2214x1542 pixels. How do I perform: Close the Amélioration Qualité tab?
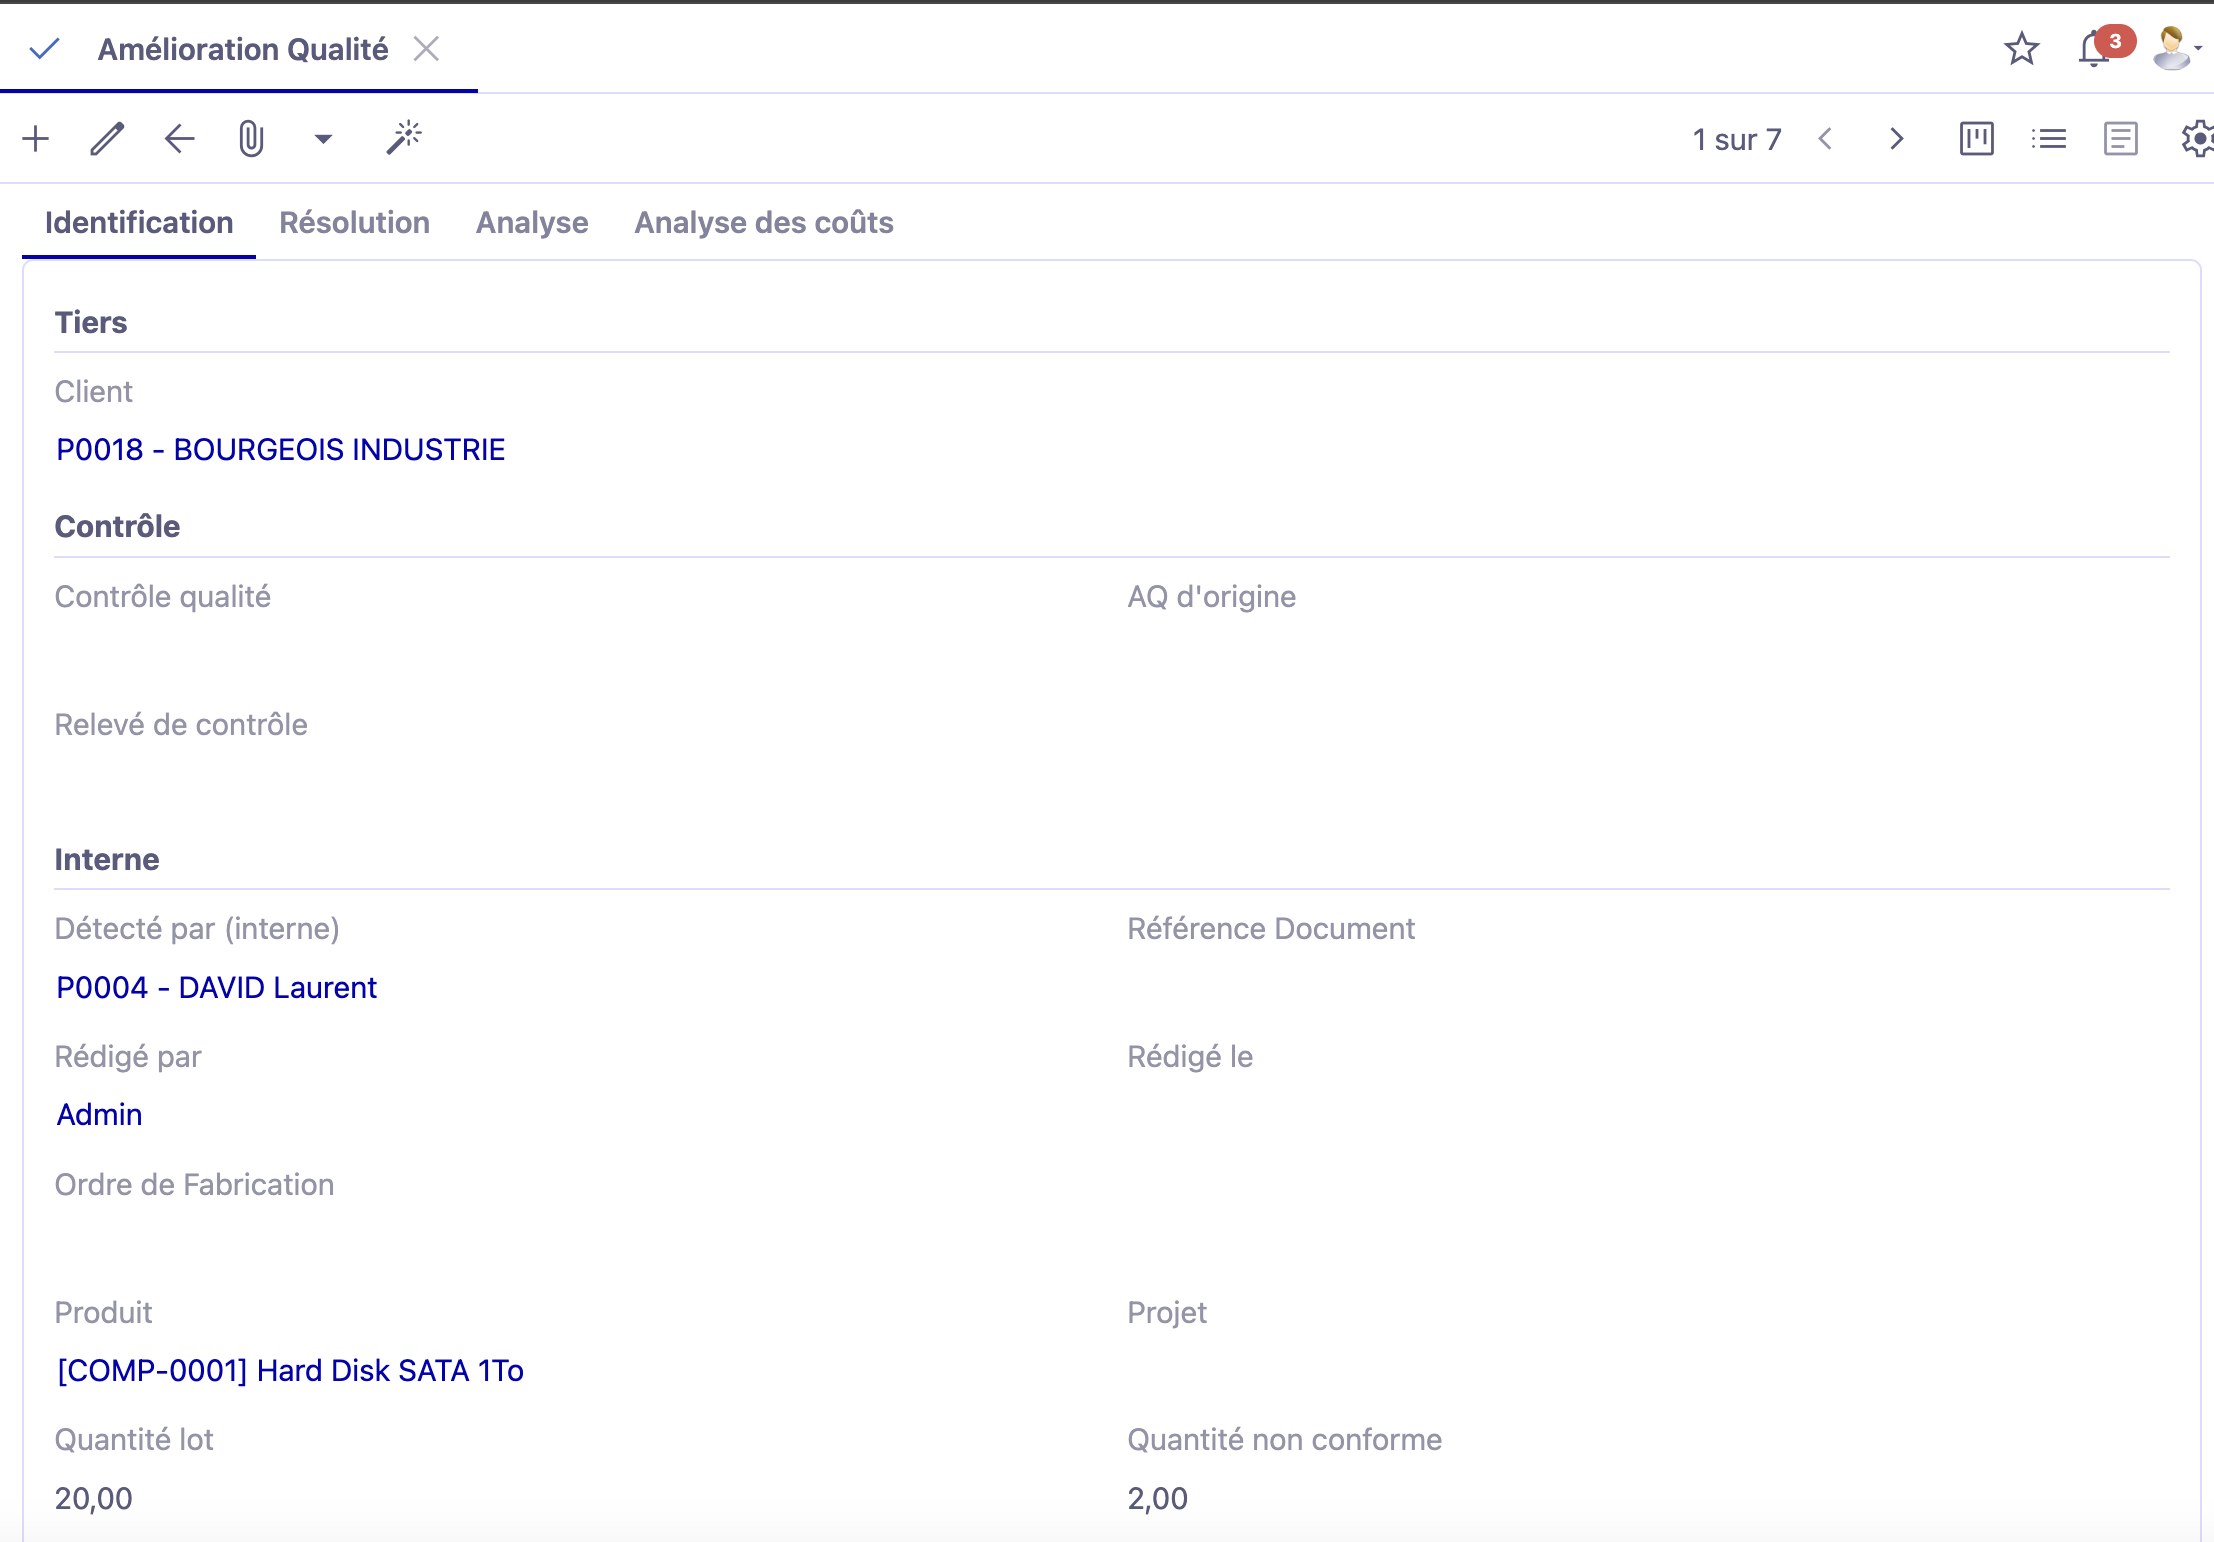tap(427, 49)
